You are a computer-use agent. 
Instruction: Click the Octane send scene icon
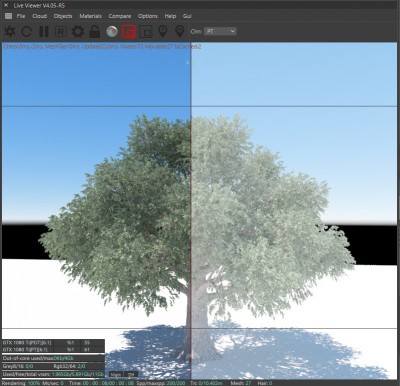tap(10, 31)
